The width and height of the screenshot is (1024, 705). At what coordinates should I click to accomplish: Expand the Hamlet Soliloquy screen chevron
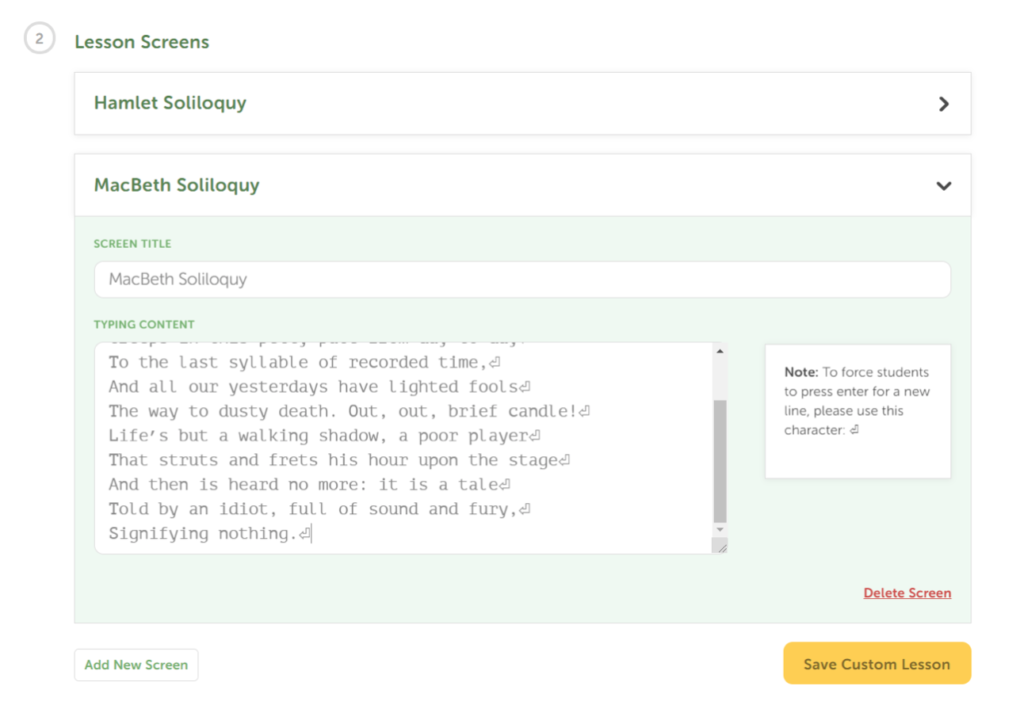pyautogui.click(x=944, y=104)
